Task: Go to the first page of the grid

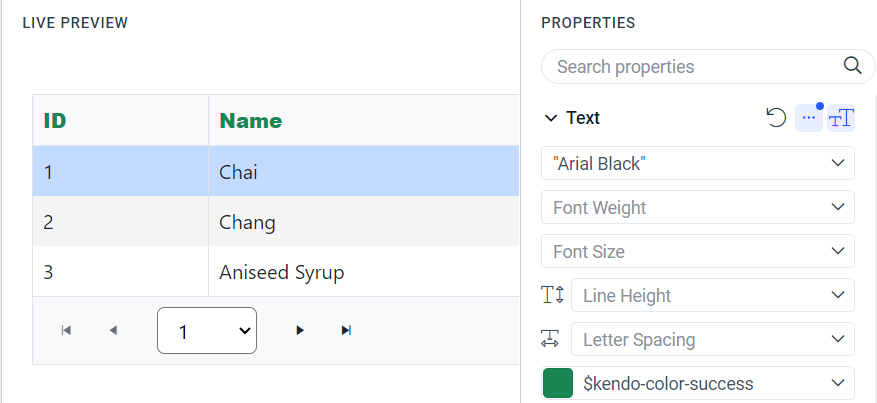Action: (66, 330)
